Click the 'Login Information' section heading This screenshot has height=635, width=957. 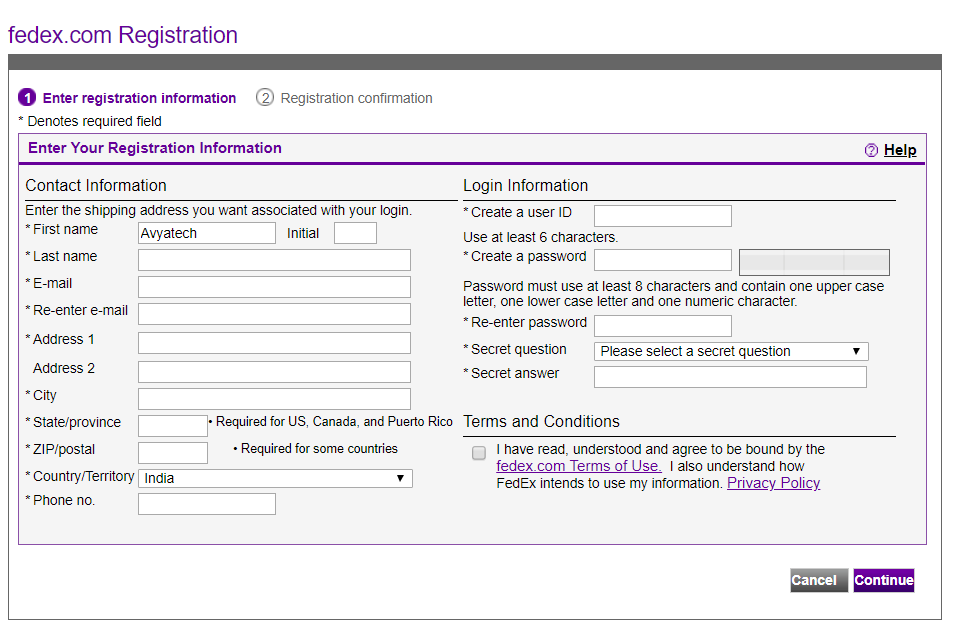(525, 186)
